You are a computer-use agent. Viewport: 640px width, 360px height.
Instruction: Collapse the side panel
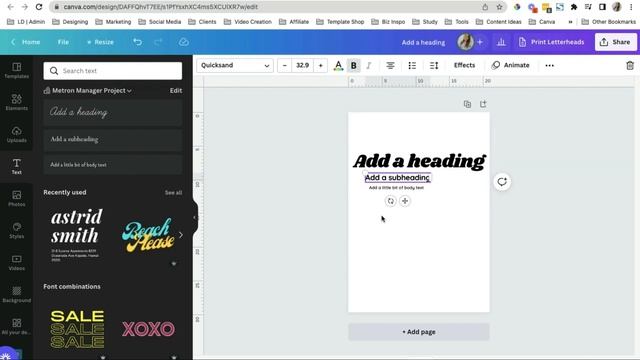[x=194, y=218]
